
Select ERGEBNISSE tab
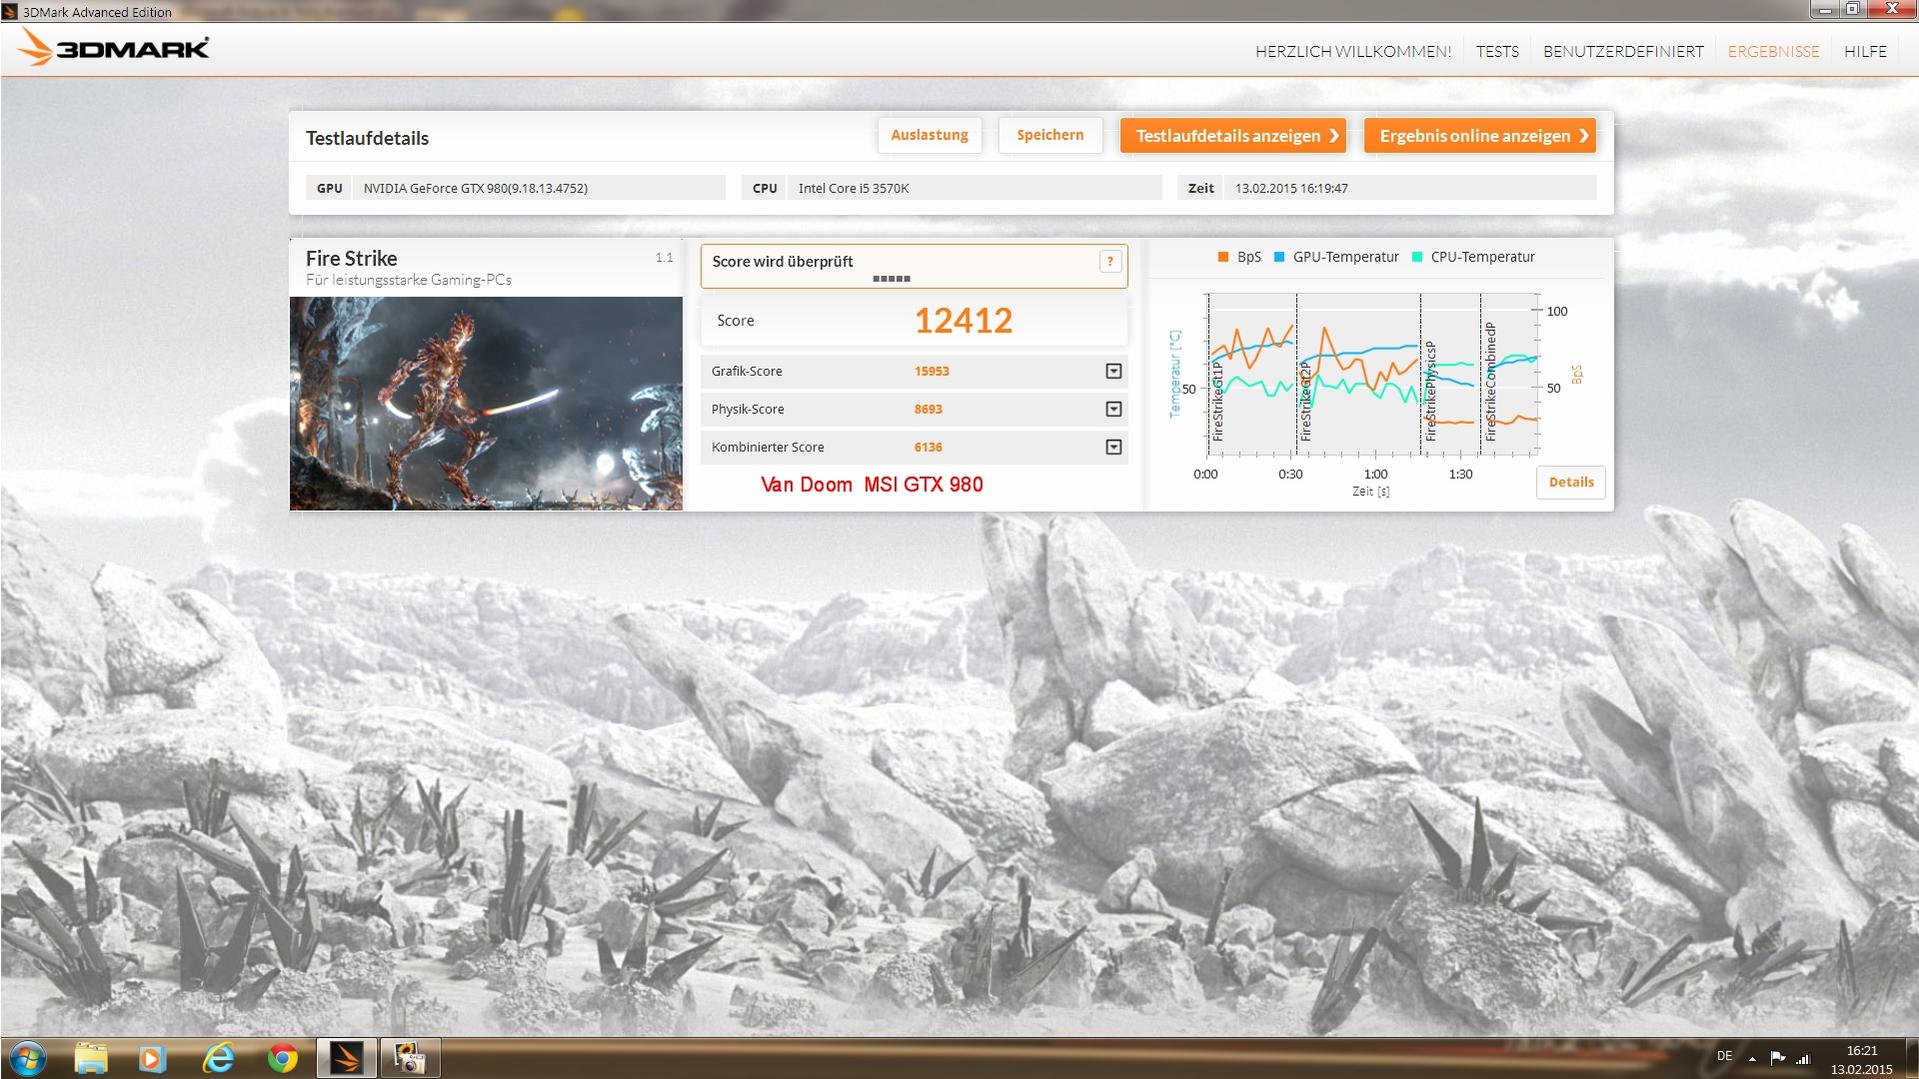(1773, 51)
